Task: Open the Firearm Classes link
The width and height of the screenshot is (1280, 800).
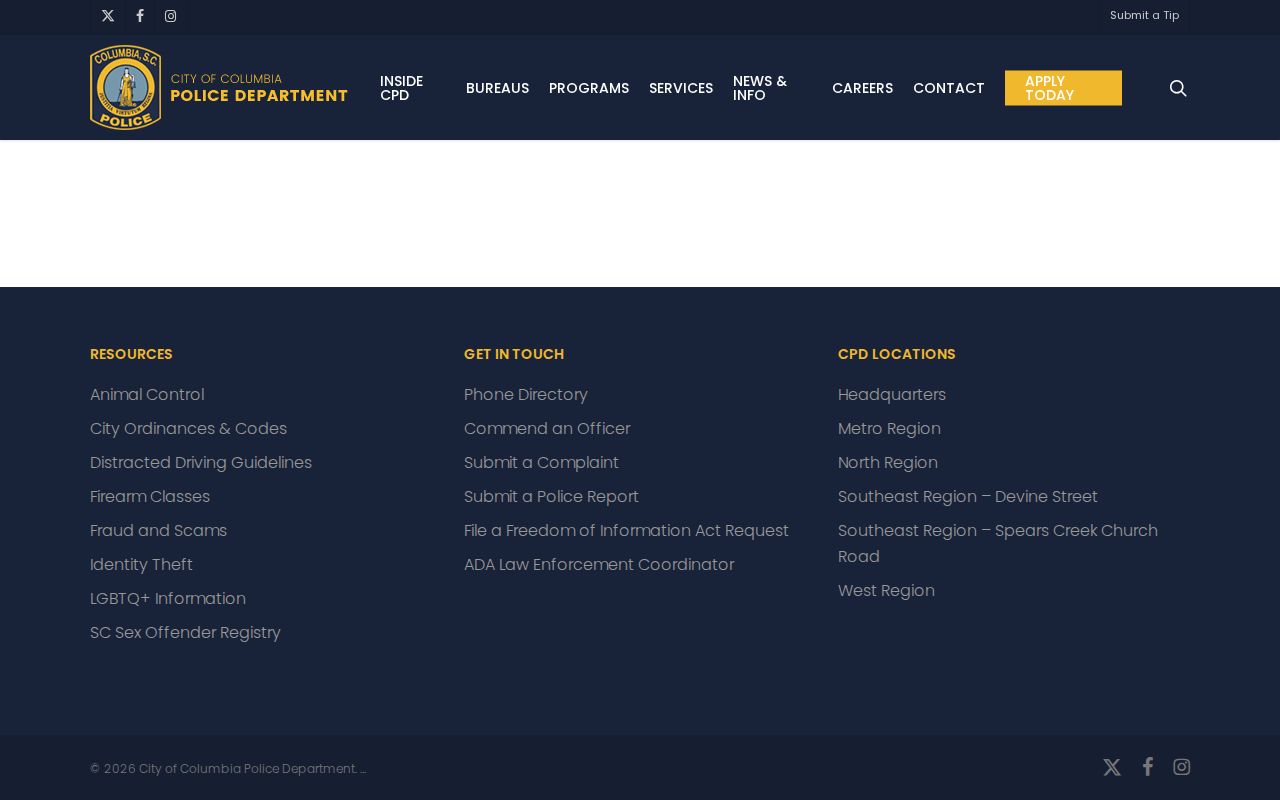Action: (x=150, y=496)
